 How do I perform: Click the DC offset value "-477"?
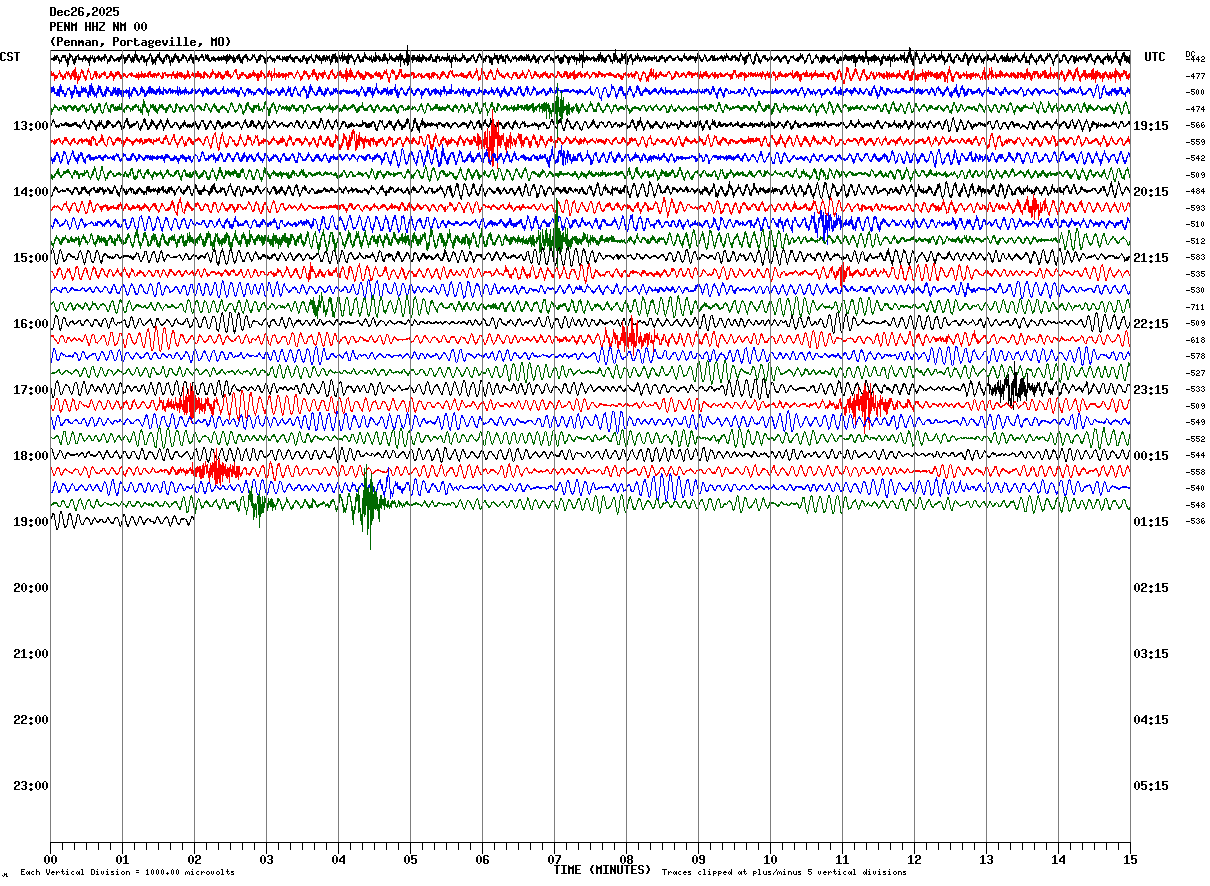point(1196,76)
